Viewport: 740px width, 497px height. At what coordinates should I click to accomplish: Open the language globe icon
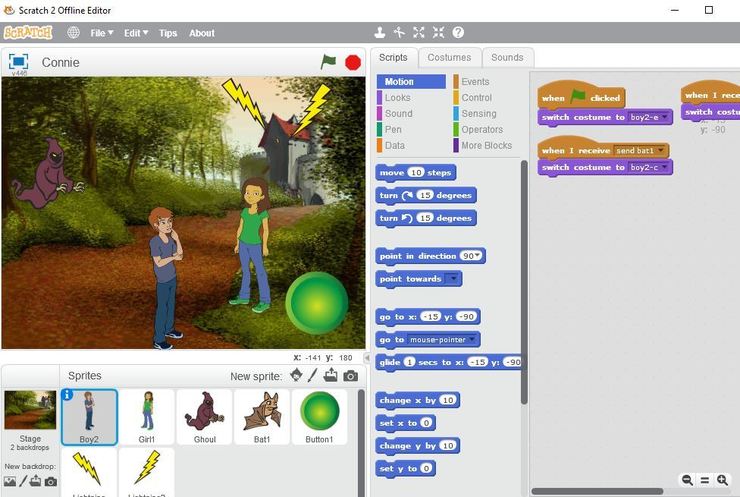point(73,33)
